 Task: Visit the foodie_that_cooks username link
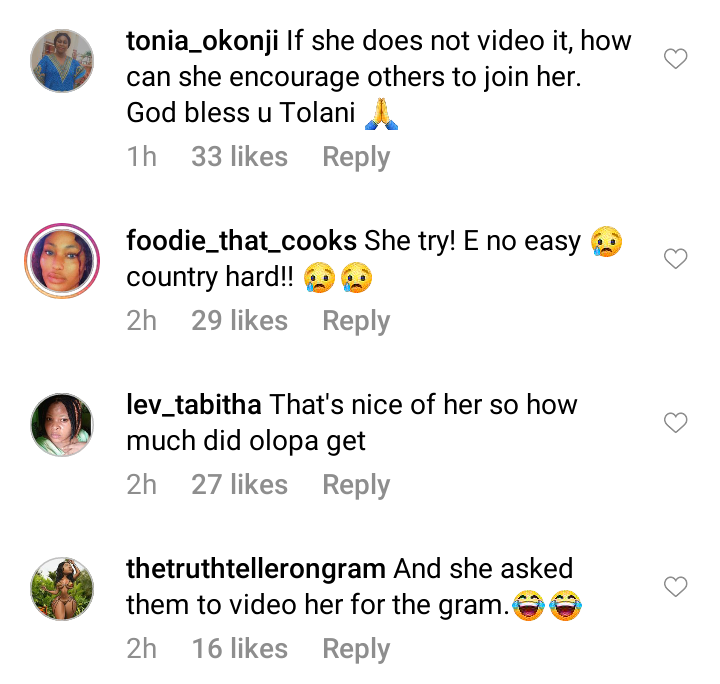[x=241, y=241]
